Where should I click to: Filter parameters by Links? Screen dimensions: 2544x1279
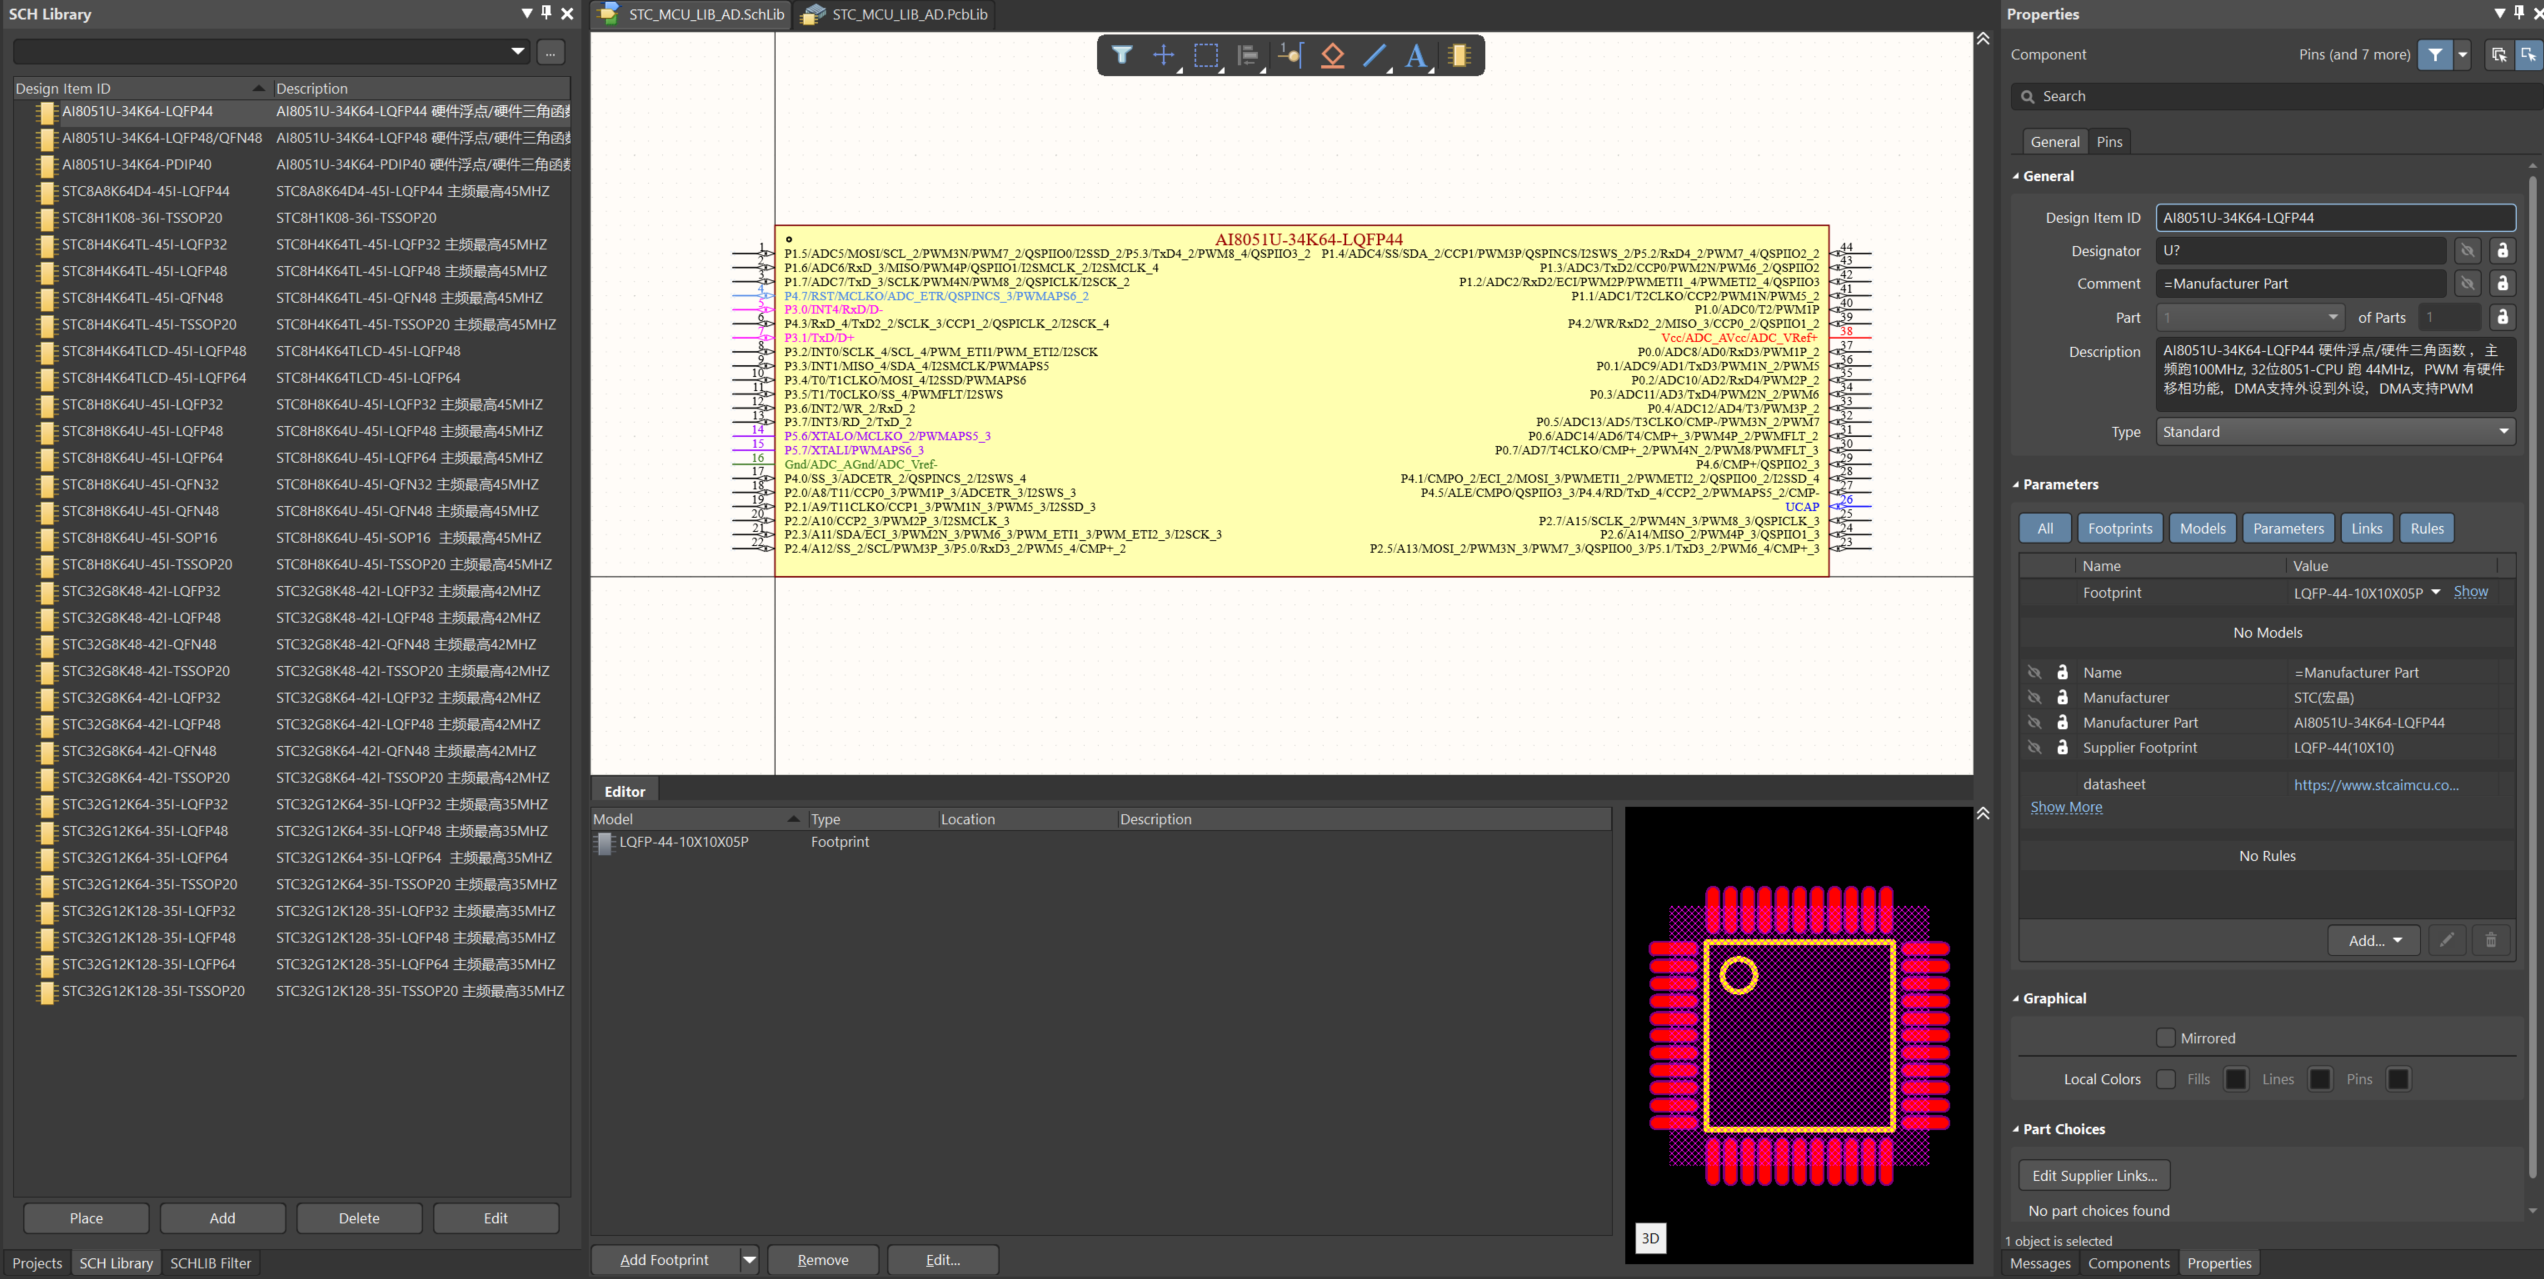coord(2366,529)
